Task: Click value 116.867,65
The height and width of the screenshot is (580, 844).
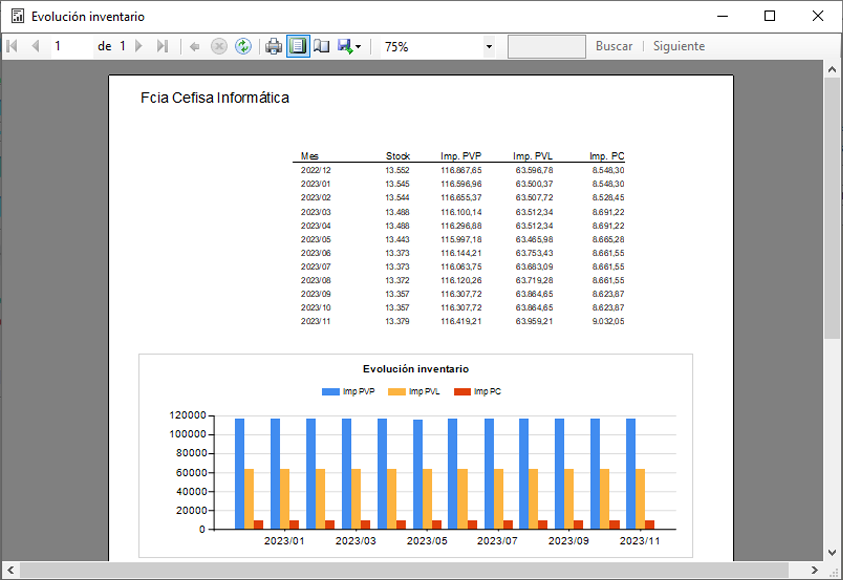Action: click(461, 170)
